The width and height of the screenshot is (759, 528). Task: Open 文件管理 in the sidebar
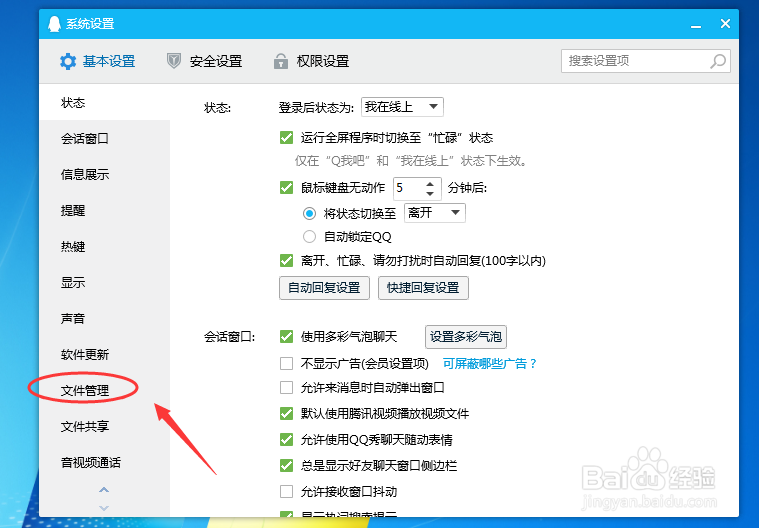104,390
